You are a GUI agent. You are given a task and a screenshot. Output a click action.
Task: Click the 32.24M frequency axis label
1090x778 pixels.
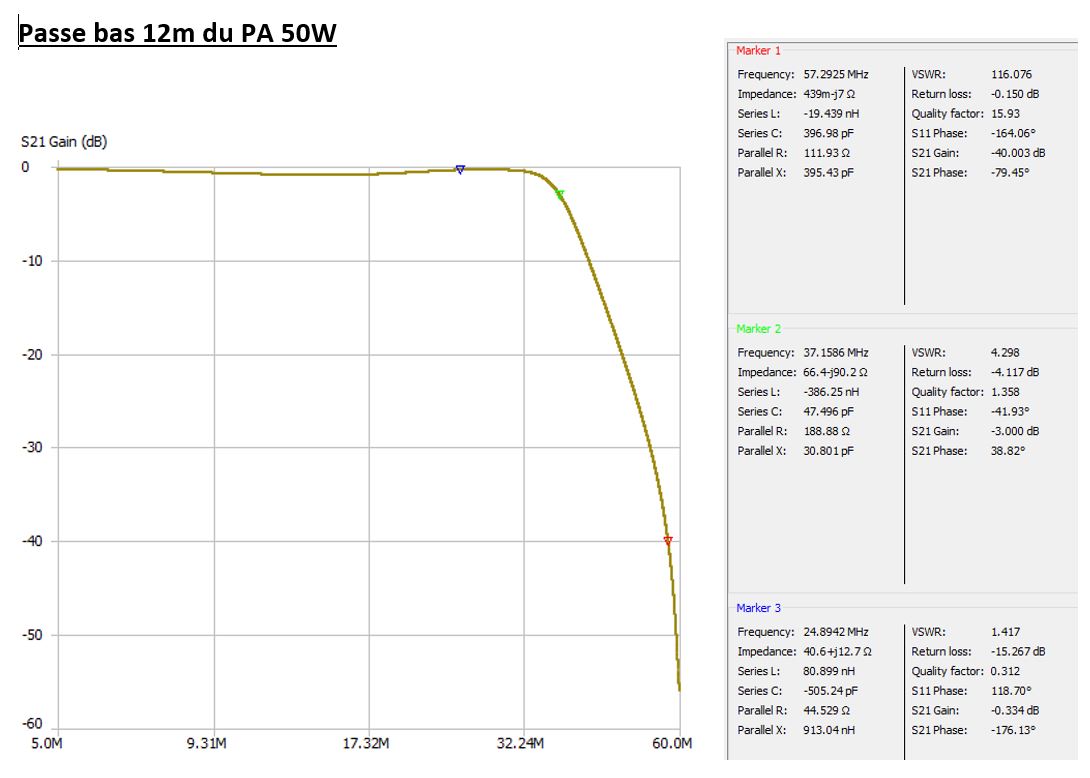520,743
